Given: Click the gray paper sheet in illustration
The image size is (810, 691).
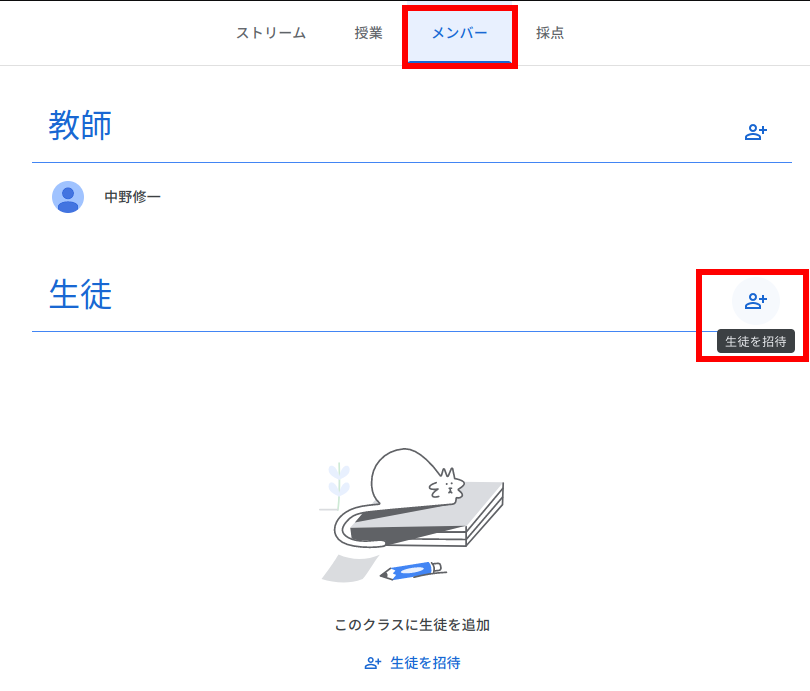Looking at the screenshot, I should click(338, 567).
